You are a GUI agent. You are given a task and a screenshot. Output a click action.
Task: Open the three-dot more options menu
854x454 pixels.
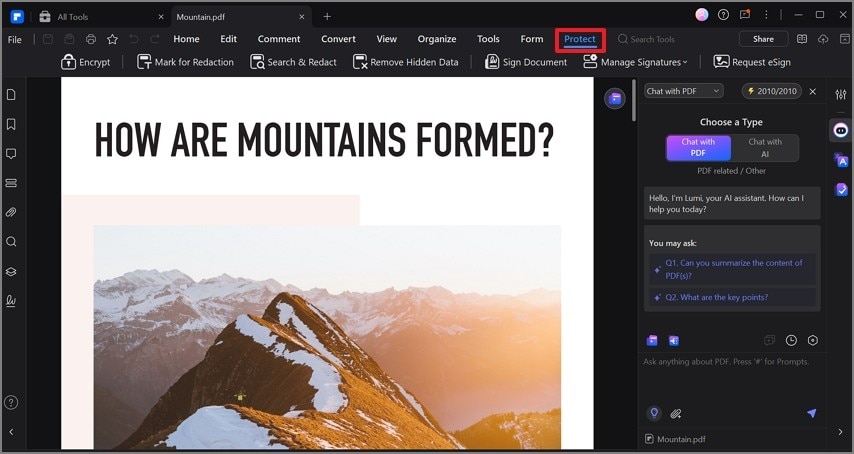[766, 15]
